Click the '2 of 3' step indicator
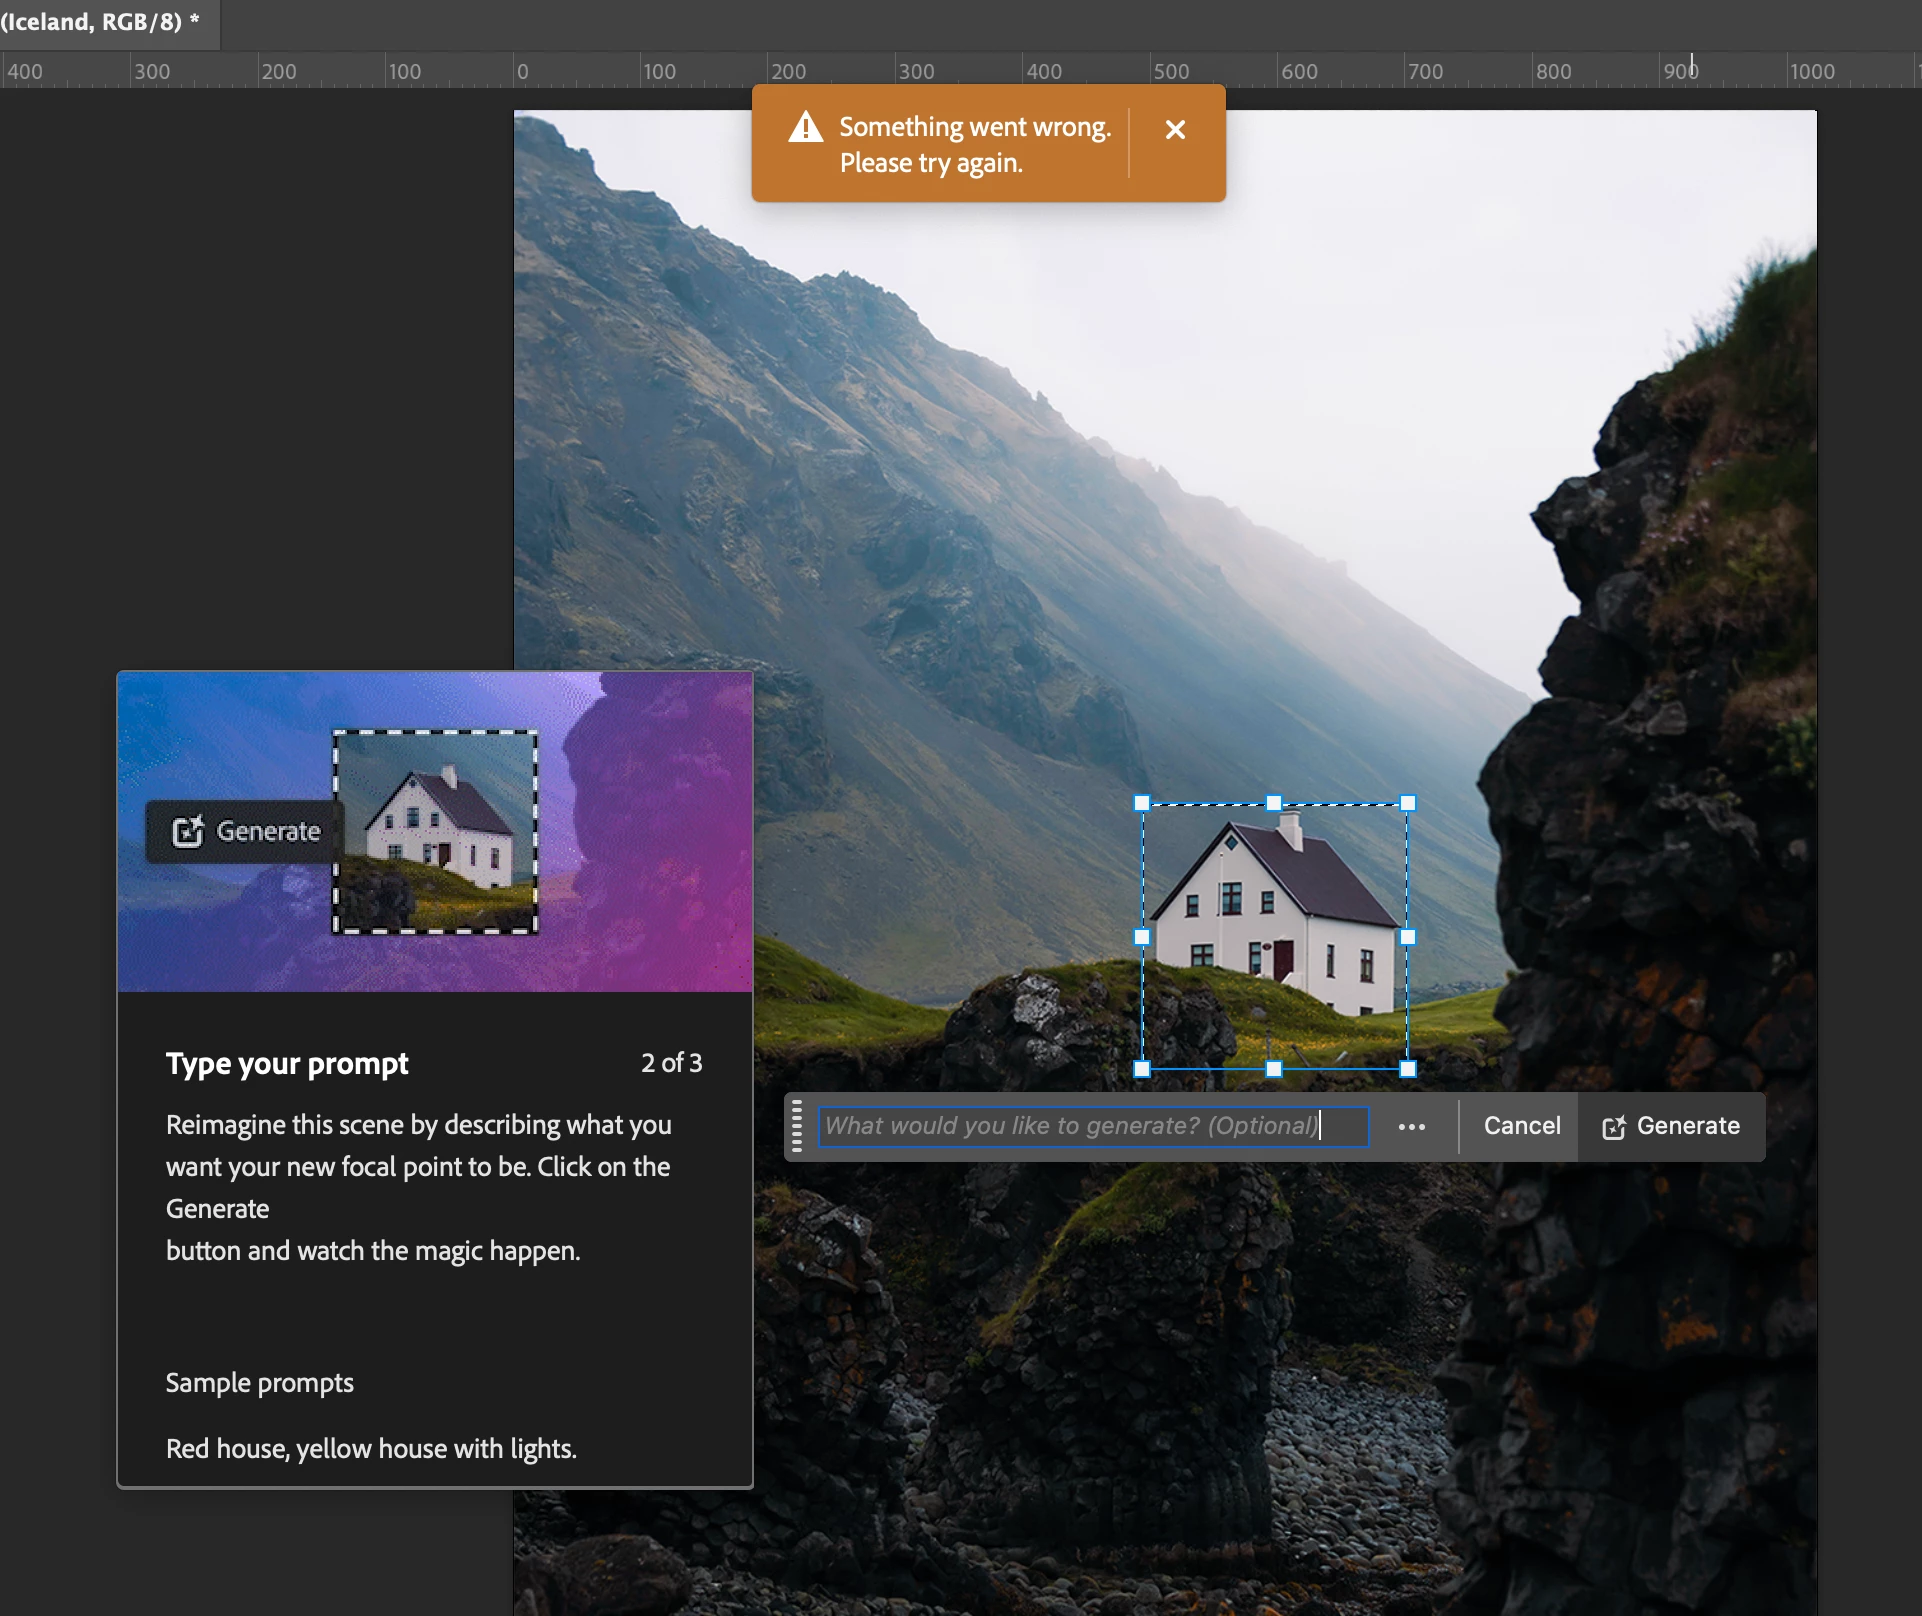The height and width of the screenshot is (1616, 1922). (671, 1063)
